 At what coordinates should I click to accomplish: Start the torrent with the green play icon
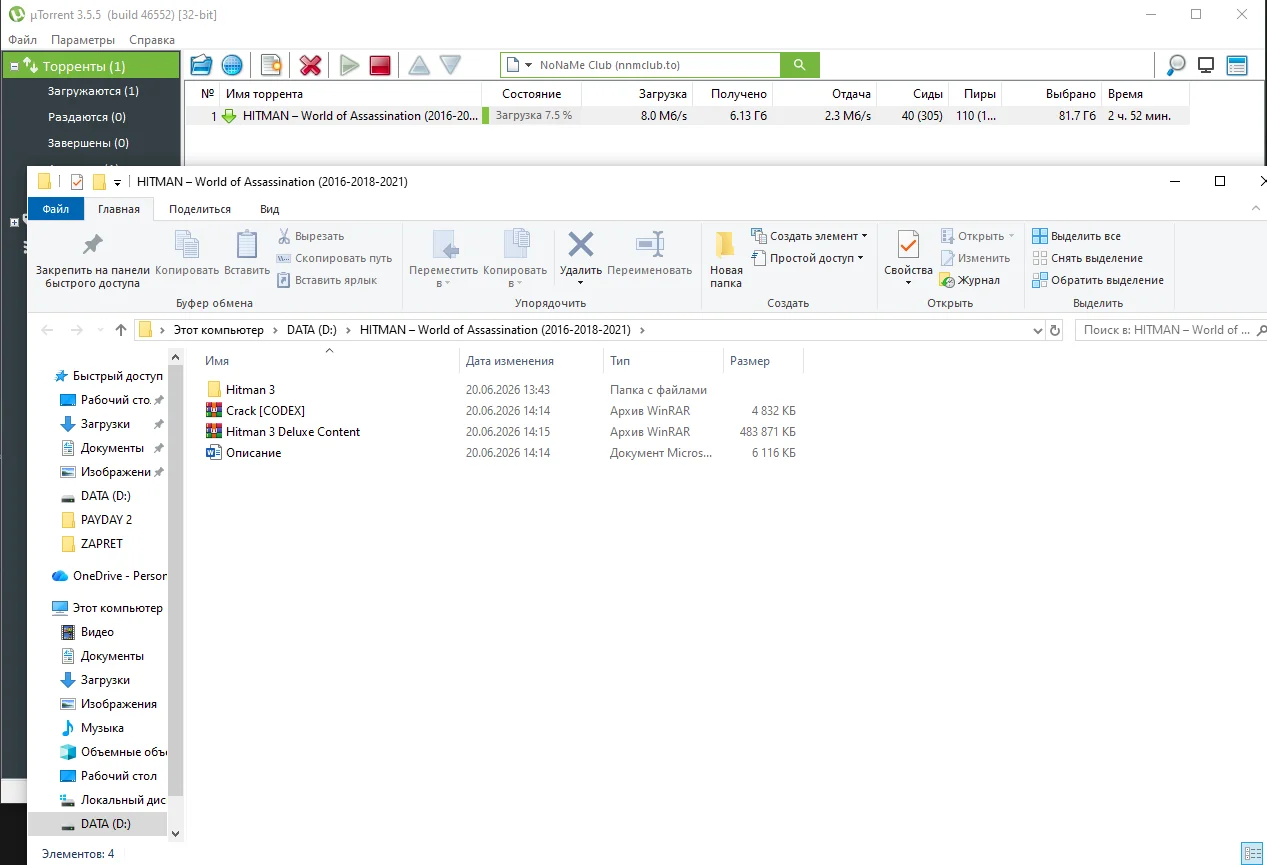(349, 65)
